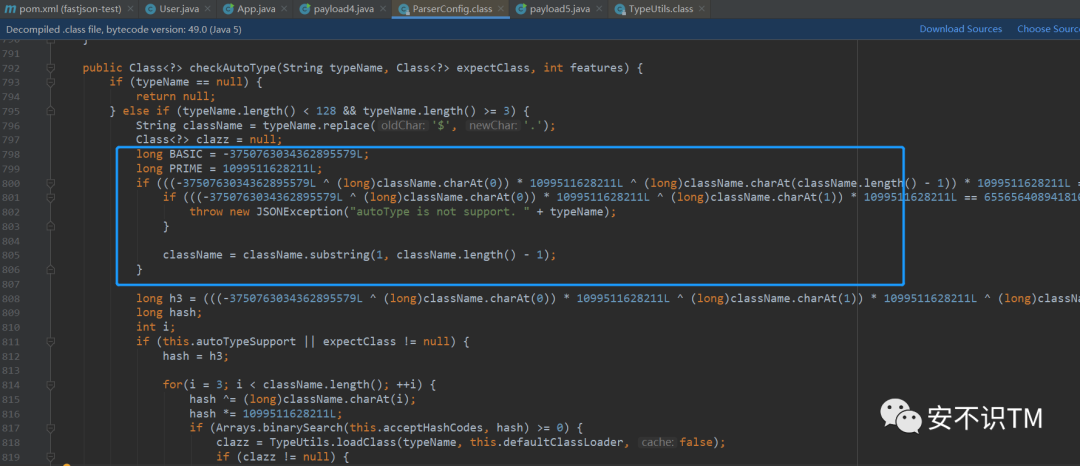Close the User.java tab
Image resolution: width=1080 pixels, height=466 pixels.
coord(208,10)
